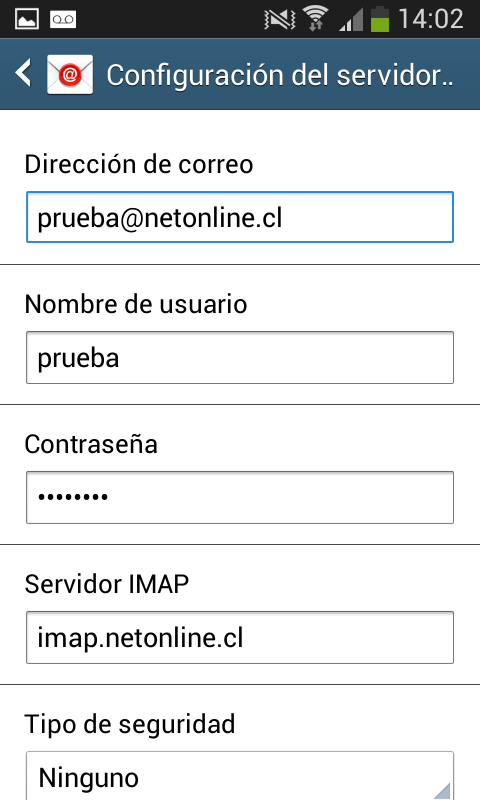Tap the dropdown triangle on Ninguno field

442,790
